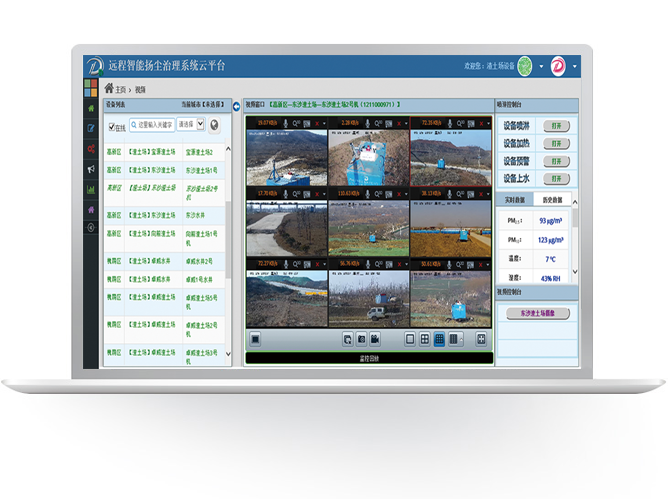668x499 pixels.
Task: Expand the user account dropdown arrow at top right
Action: coord(575,66)
